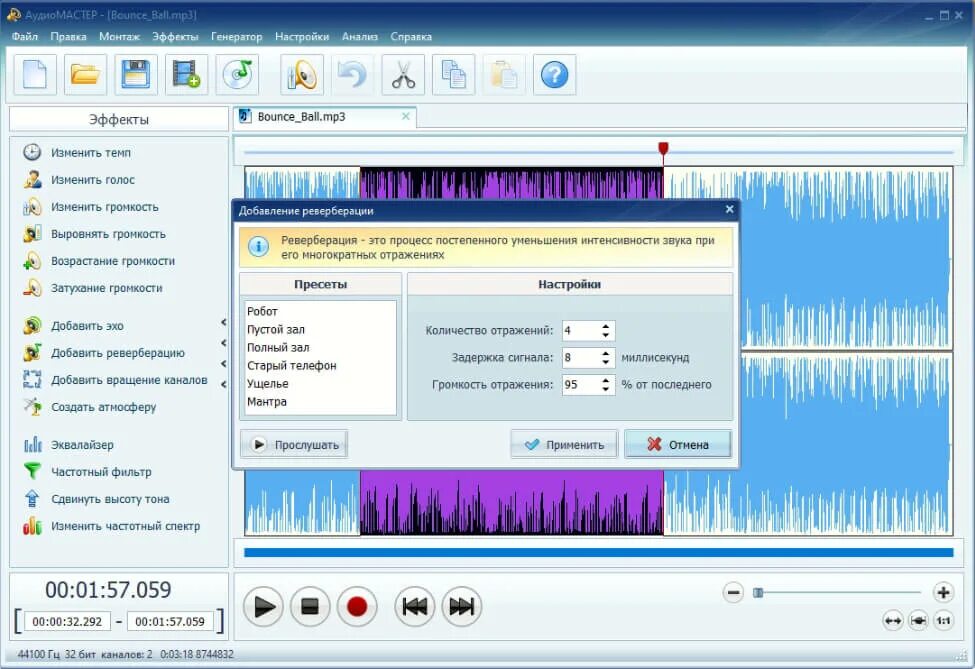Viewport: 975px width, 669px height.
Task: Copy the selection with the toolbar copy icon
Action: coord(453,75)
